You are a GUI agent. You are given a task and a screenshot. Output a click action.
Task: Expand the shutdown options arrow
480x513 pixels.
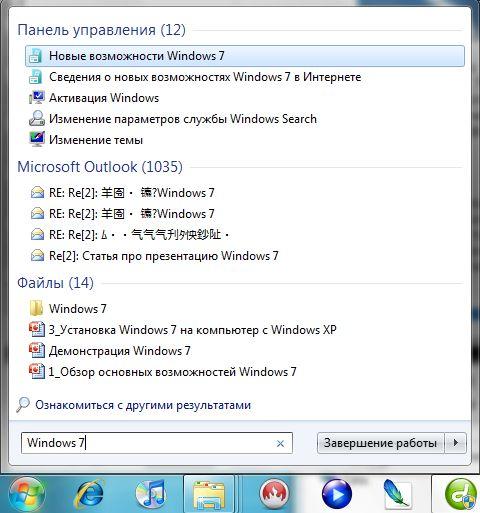[x=455, y=443]
